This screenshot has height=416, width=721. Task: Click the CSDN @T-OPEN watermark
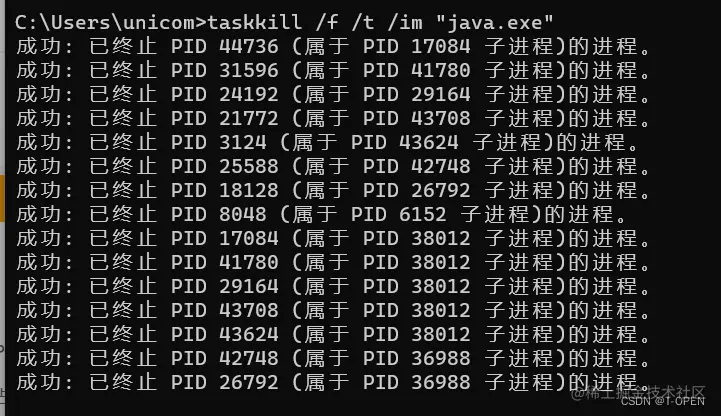(x=663, y=401)
